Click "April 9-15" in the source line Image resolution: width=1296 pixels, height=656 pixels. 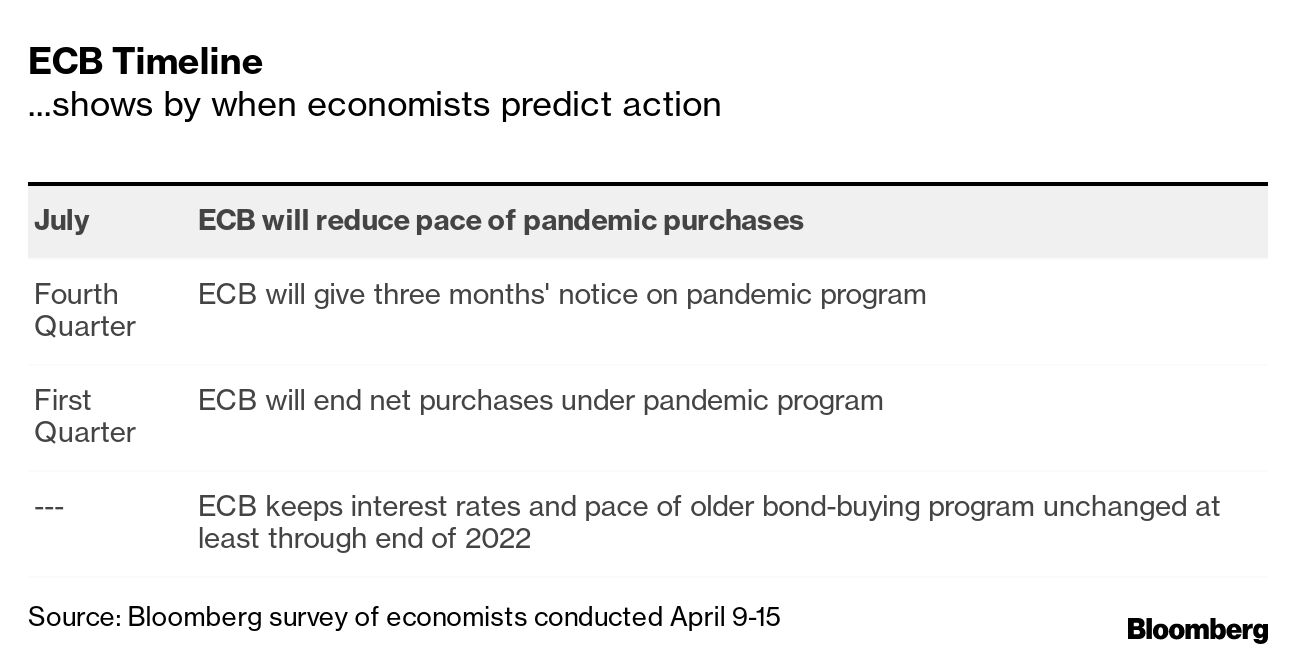725,617
